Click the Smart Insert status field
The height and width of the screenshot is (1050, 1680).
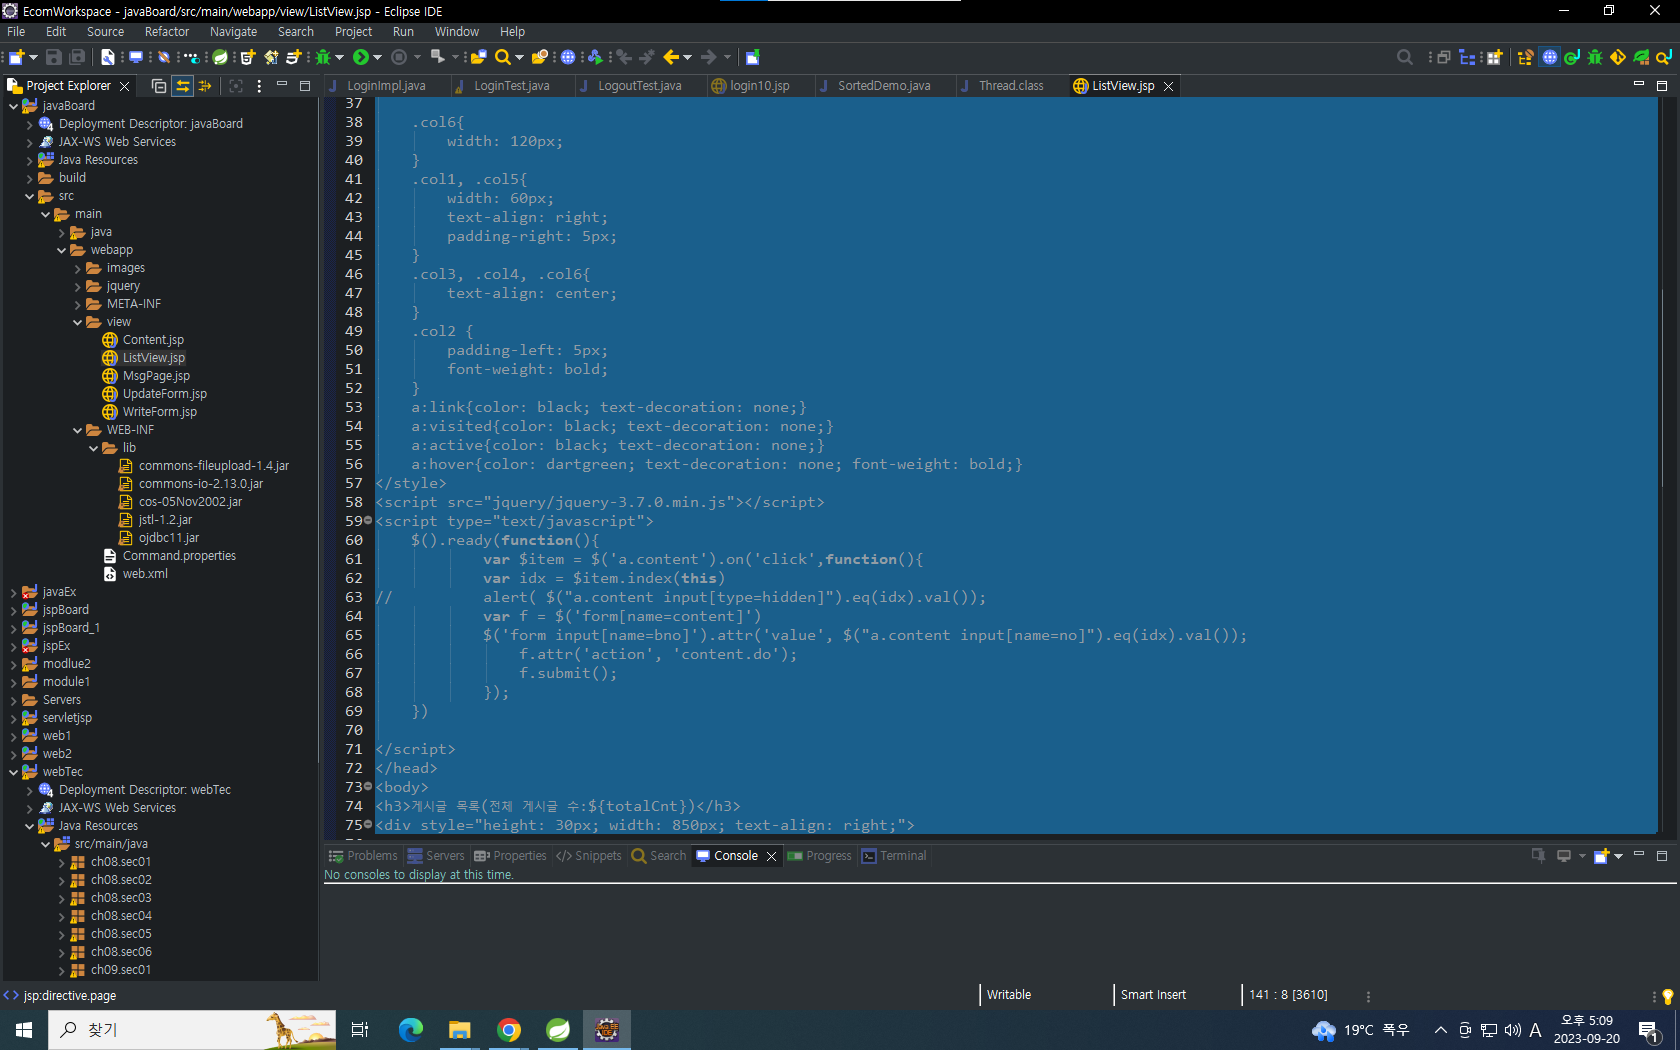[x=1153, y=995]
